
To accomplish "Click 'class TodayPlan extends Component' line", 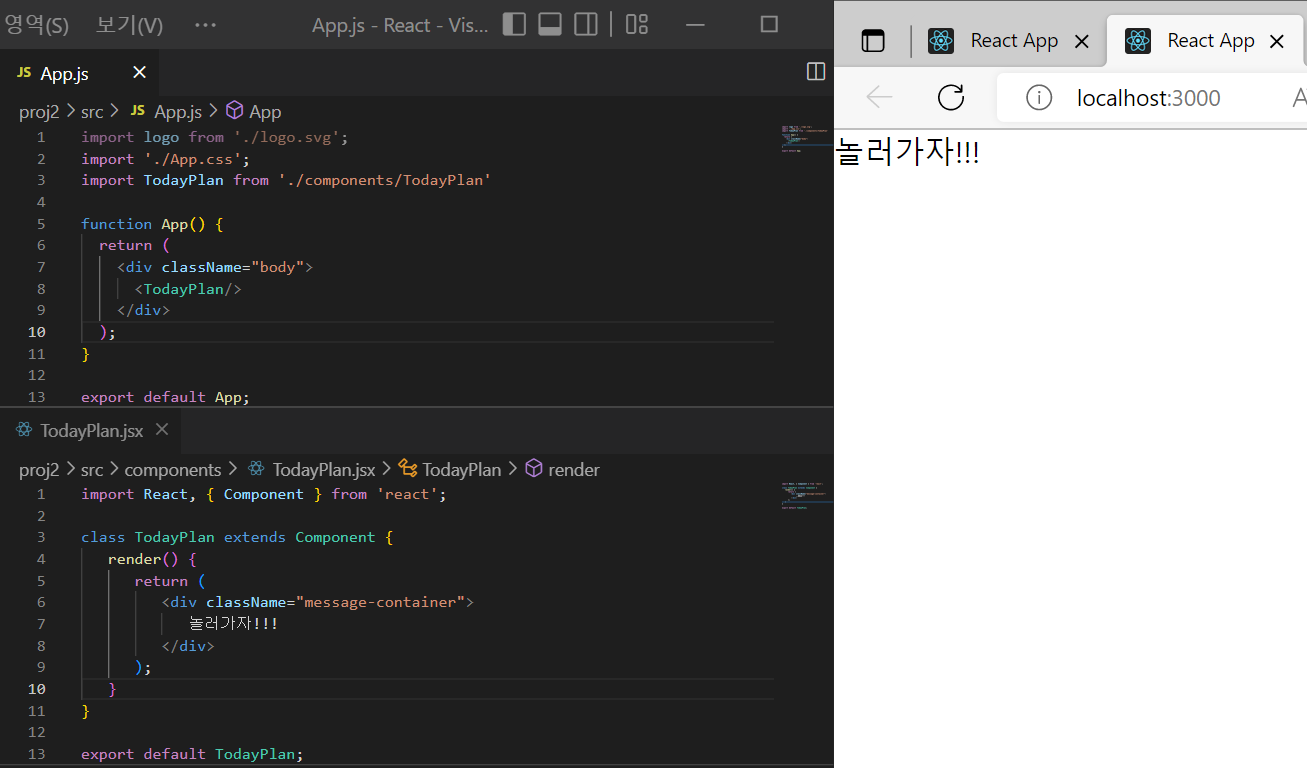I will (237, 537).
